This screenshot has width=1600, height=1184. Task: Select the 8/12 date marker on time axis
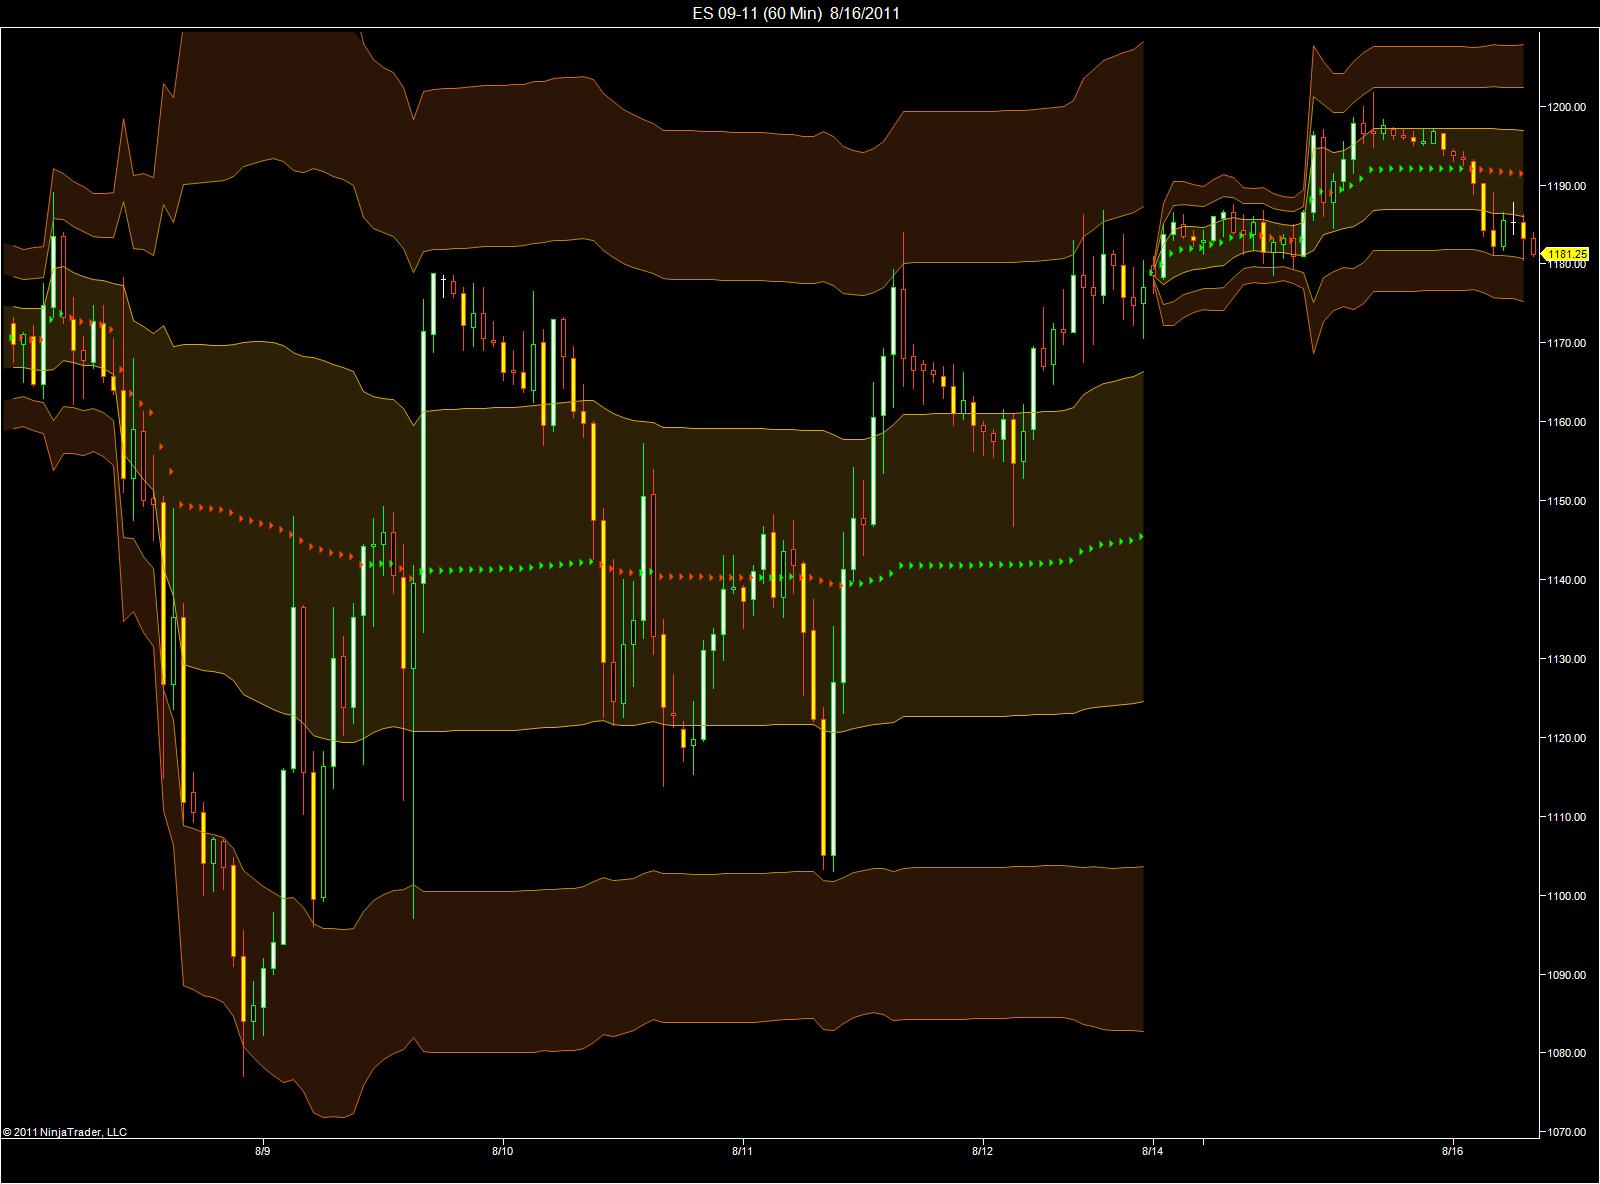[x=983, y=1152]
